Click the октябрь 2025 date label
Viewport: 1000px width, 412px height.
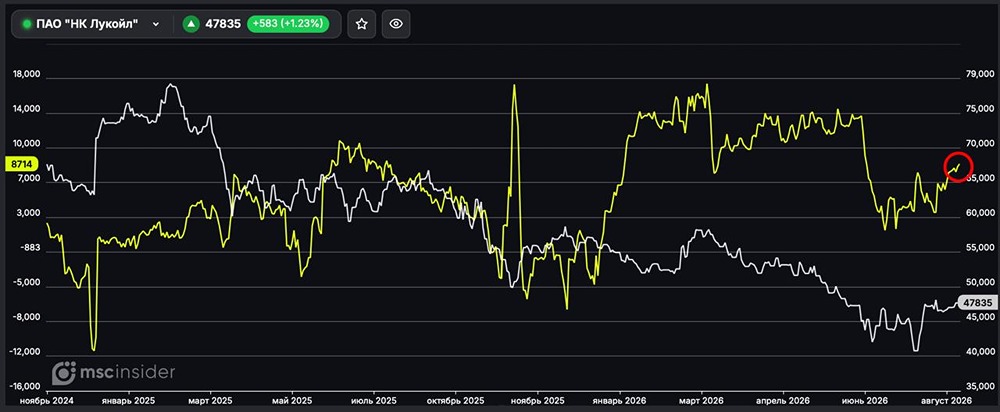click(456, 401)
